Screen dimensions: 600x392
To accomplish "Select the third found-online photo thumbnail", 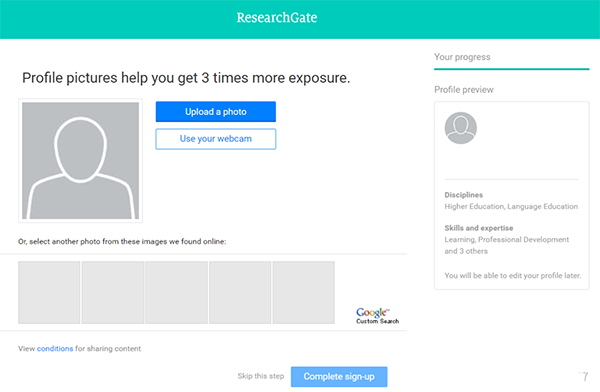I will tap(176, 292).
